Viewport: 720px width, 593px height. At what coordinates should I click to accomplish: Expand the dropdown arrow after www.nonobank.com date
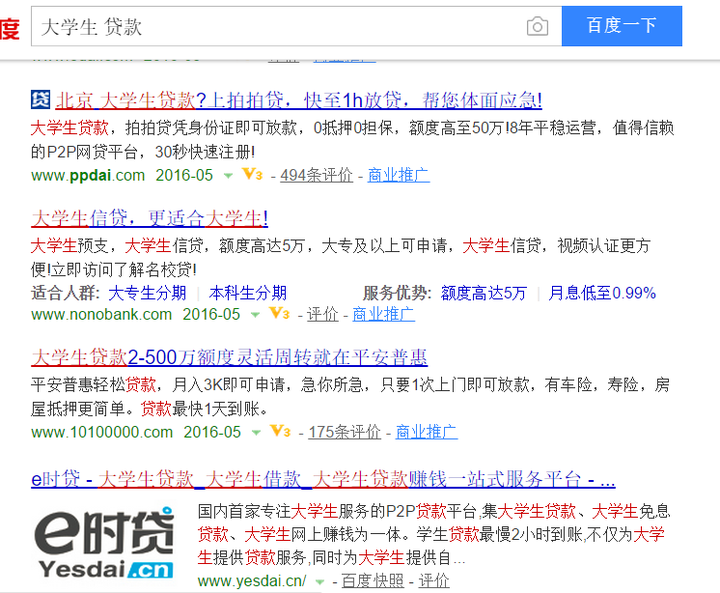click(255, 315)
